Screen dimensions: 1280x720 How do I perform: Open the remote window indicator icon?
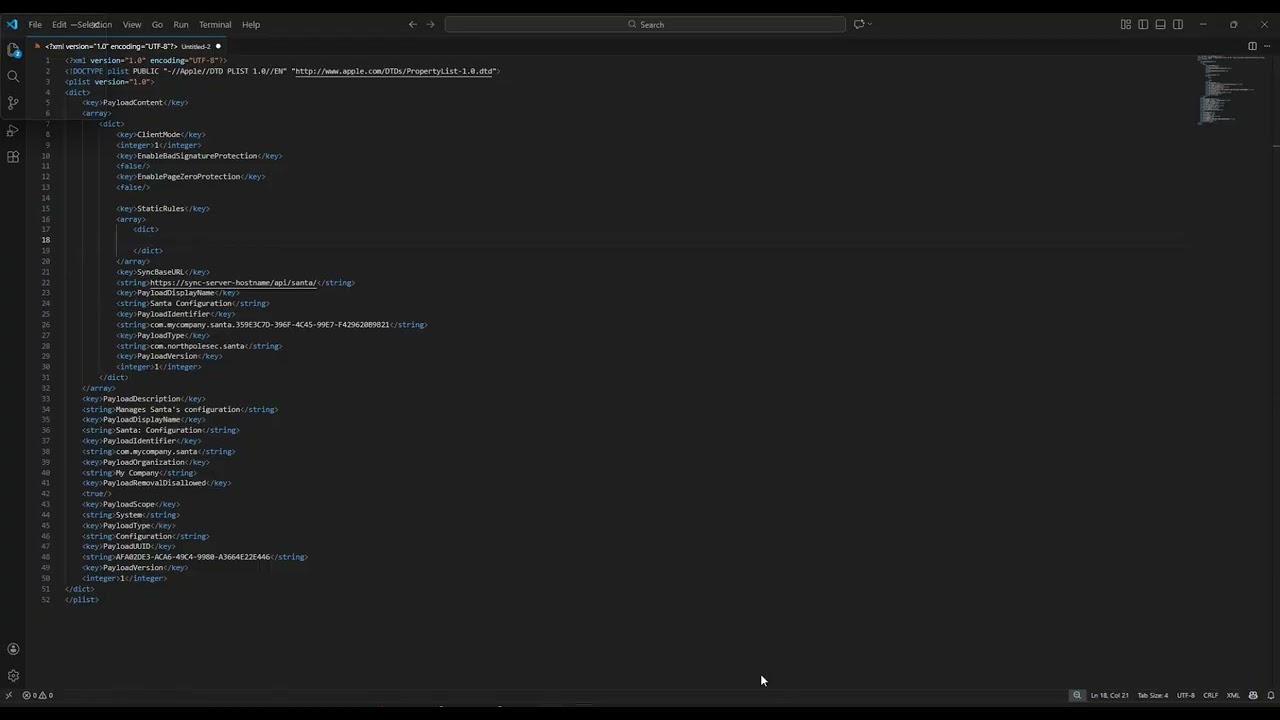point(9,695)
